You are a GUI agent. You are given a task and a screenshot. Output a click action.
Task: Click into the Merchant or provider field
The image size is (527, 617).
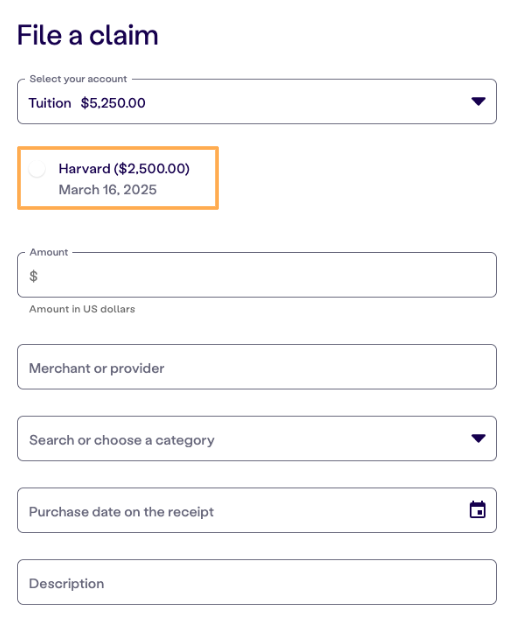(257, 367)
